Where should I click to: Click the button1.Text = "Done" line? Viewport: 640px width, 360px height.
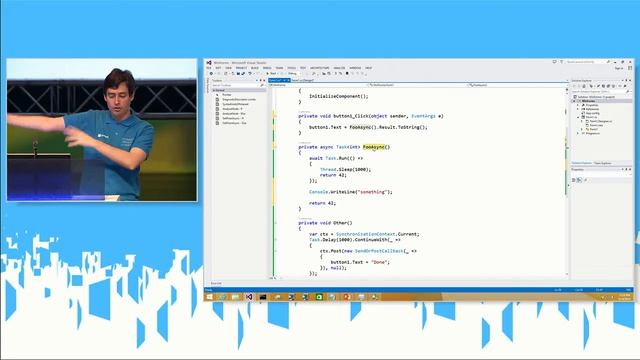(360, 262)
